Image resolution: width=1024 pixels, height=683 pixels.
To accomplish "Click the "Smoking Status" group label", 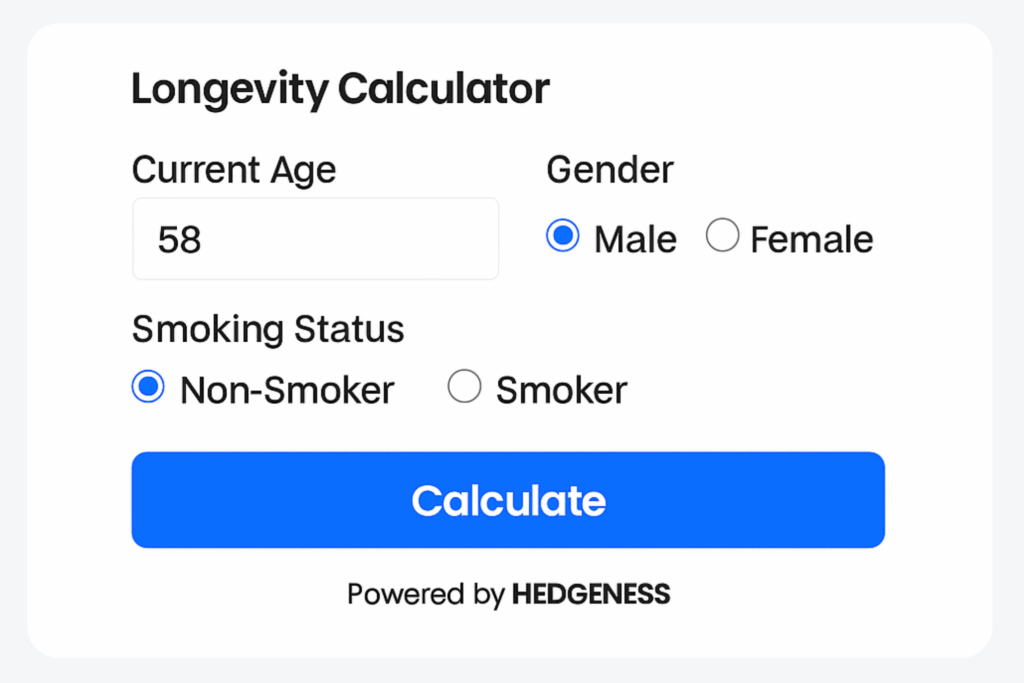I will (268, 329).
